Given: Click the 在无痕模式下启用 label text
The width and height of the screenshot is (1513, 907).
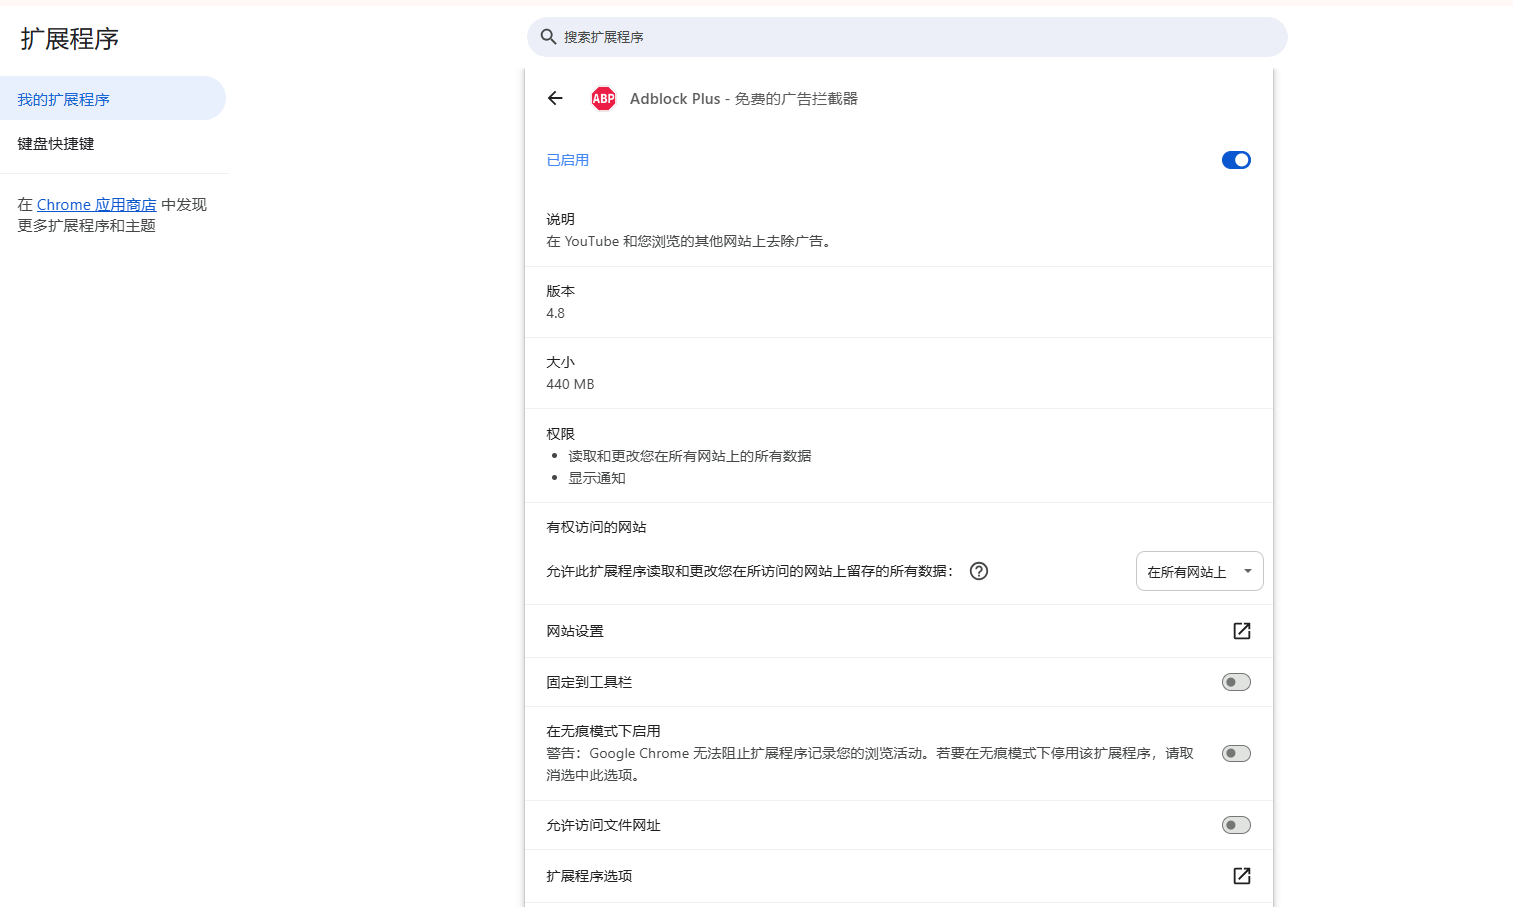Looking at the screenshot, I should [603, 731].
